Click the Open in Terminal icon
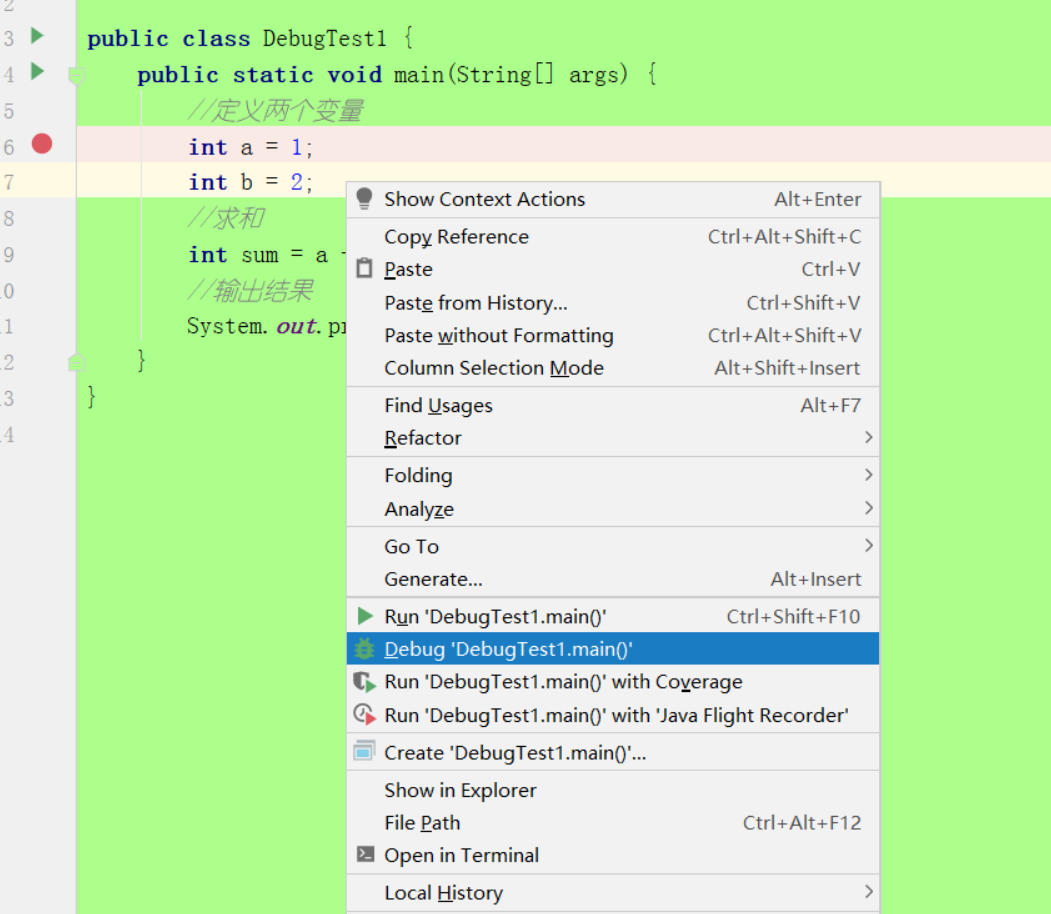This screenshot has width=1051, height=914. [x=365, y=855]
